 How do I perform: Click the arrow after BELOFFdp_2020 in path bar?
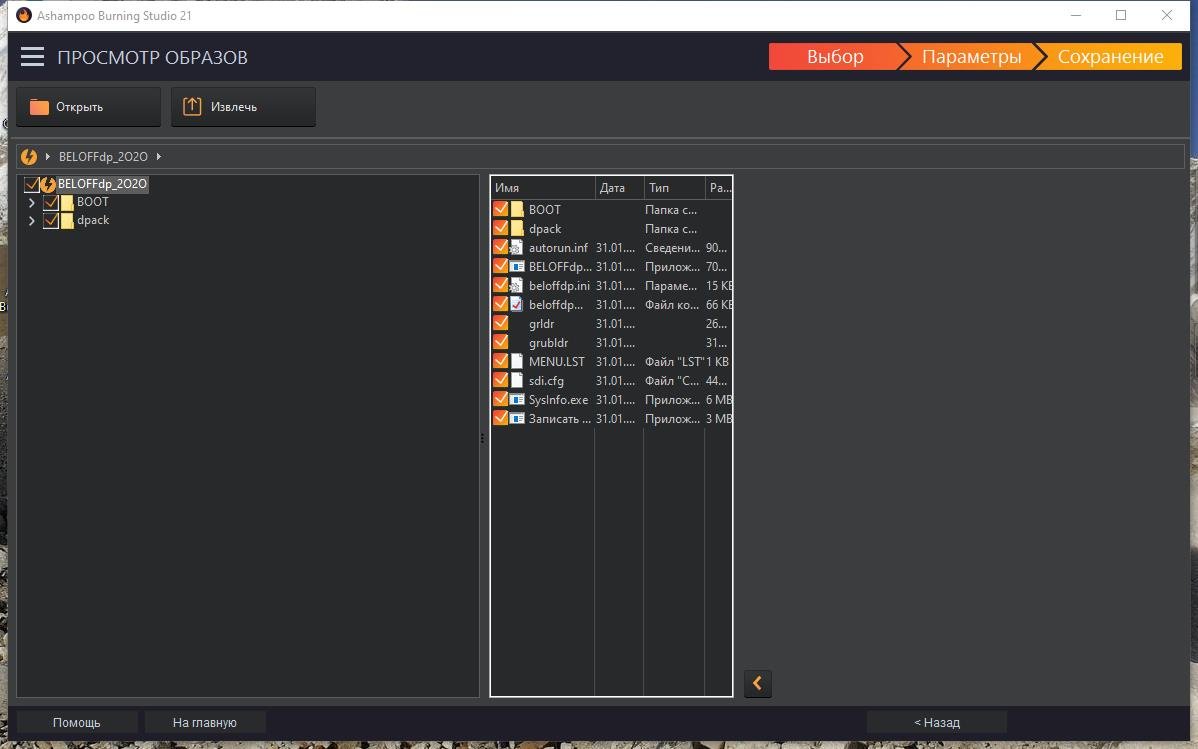(159, 157)
